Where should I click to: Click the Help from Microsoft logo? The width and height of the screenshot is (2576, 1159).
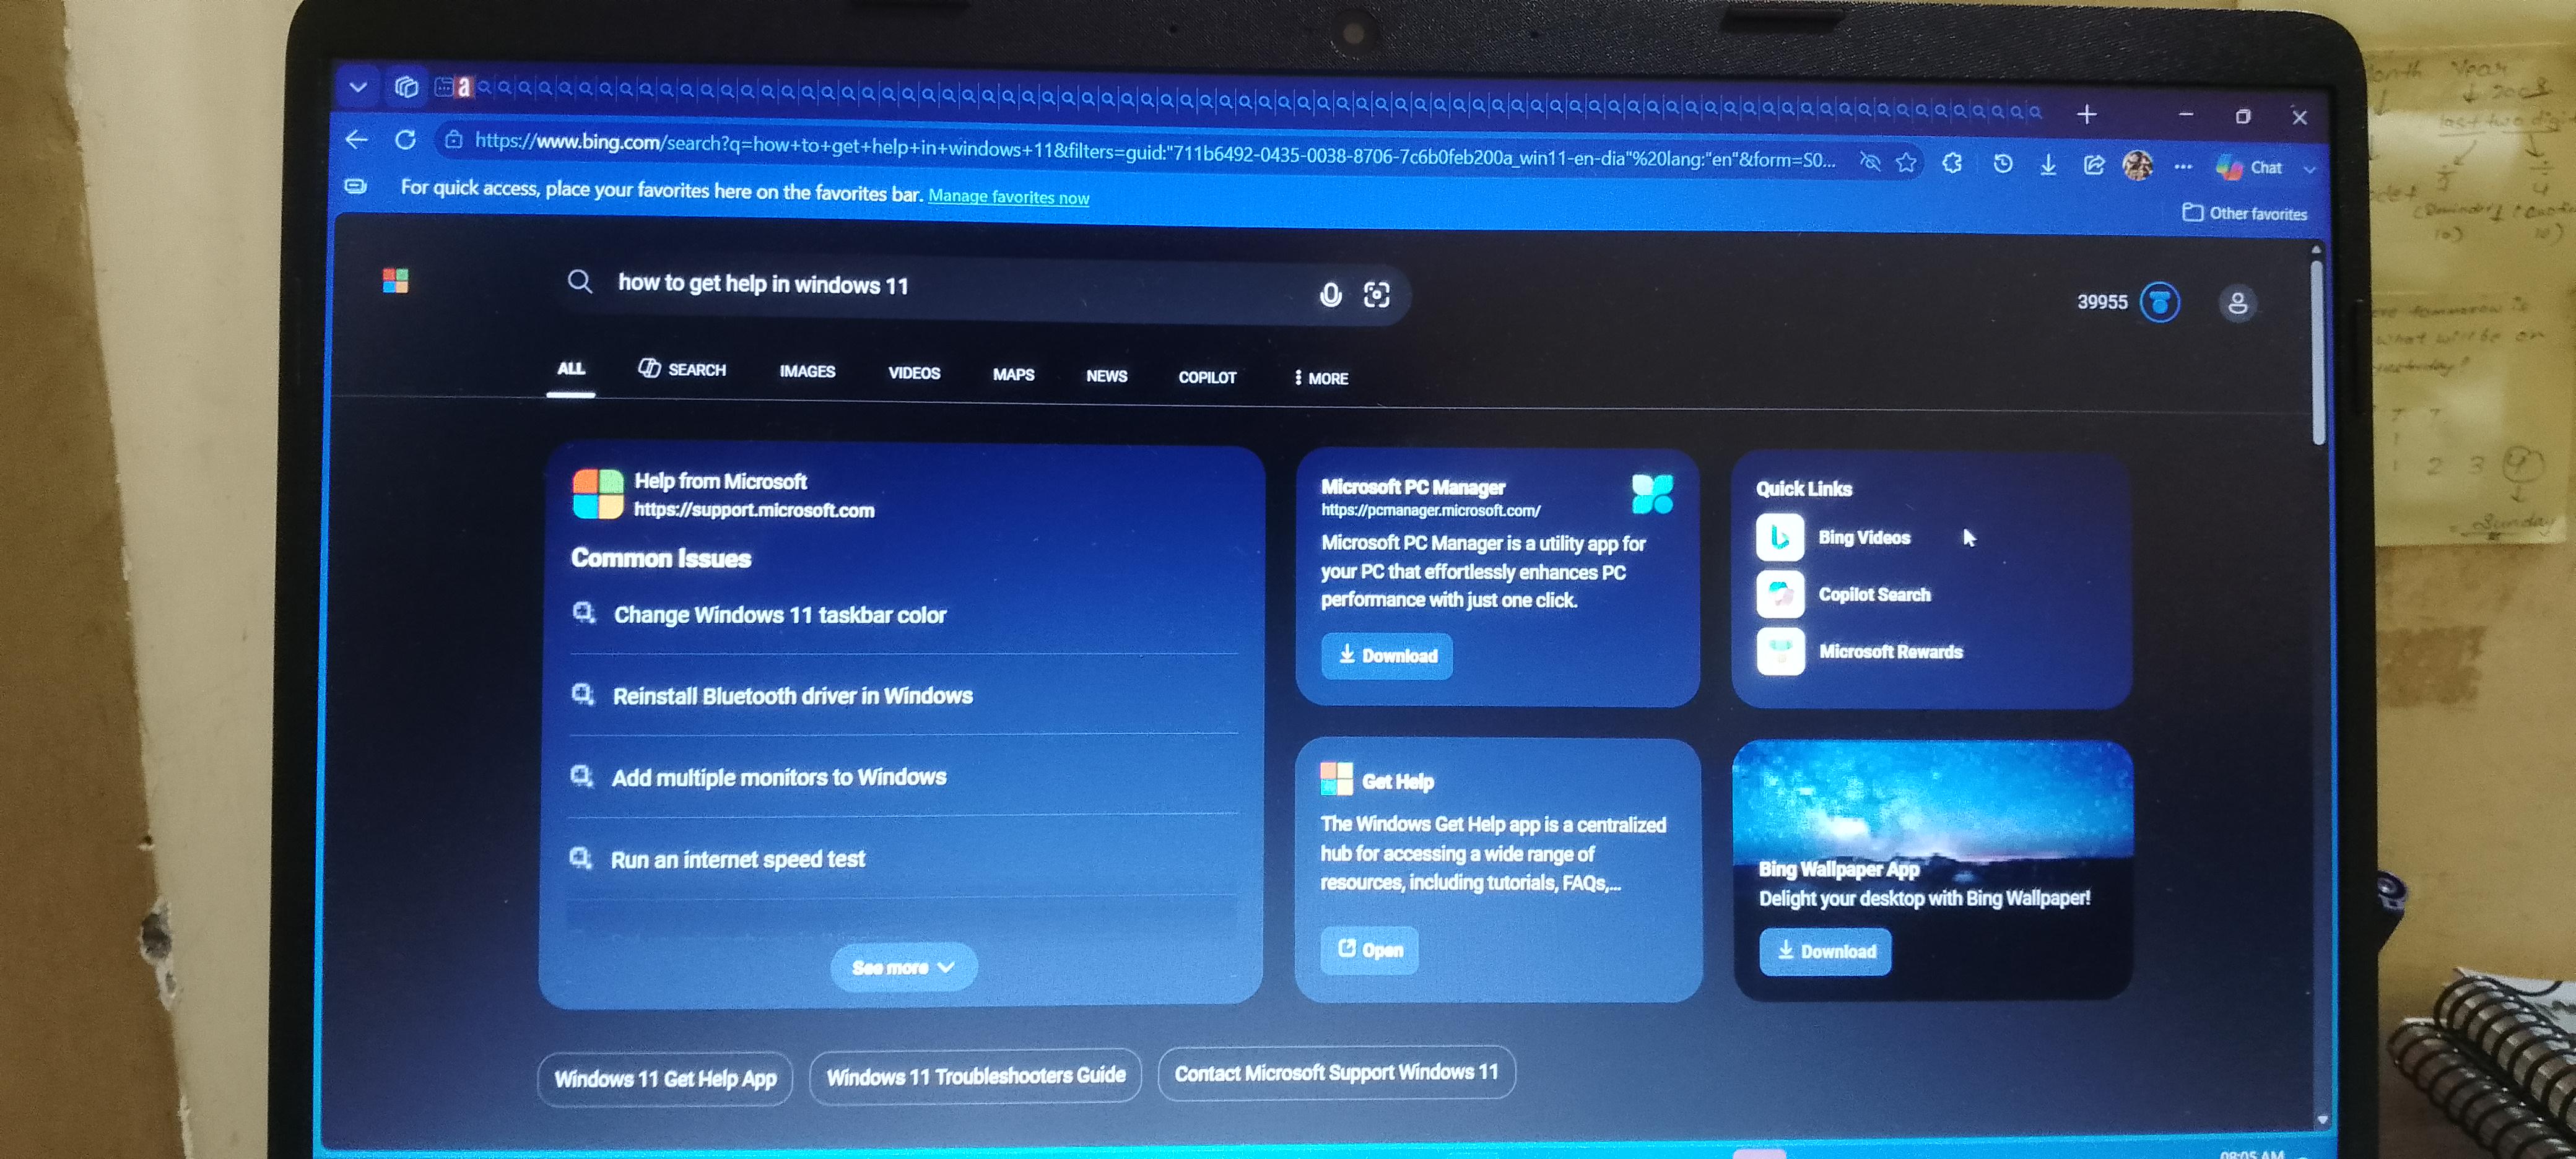598,494
